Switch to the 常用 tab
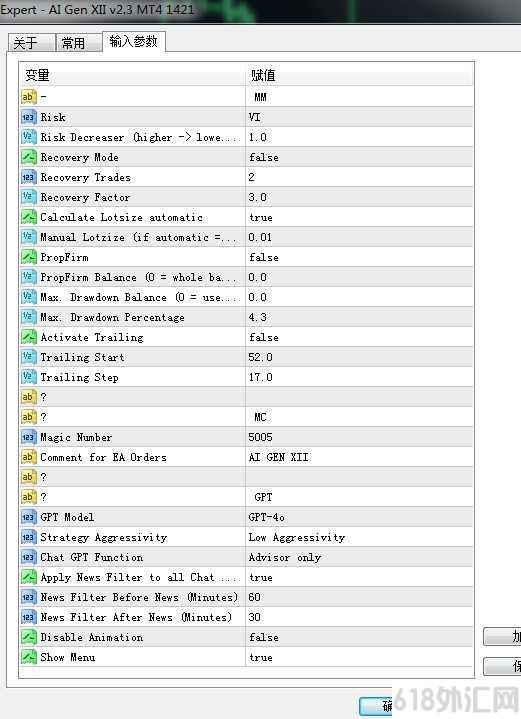 pos(79,43)
